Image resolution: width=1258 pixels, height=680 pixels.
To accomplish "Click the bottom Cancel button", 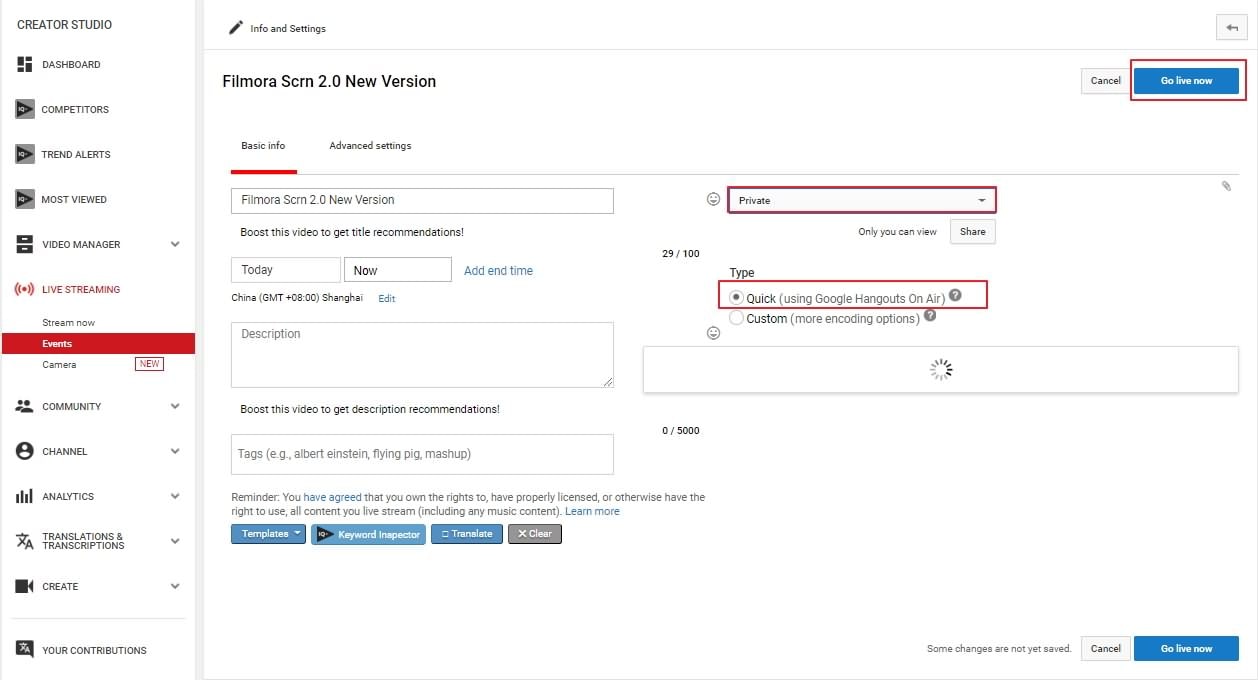I will click(x=1105, y=649).
